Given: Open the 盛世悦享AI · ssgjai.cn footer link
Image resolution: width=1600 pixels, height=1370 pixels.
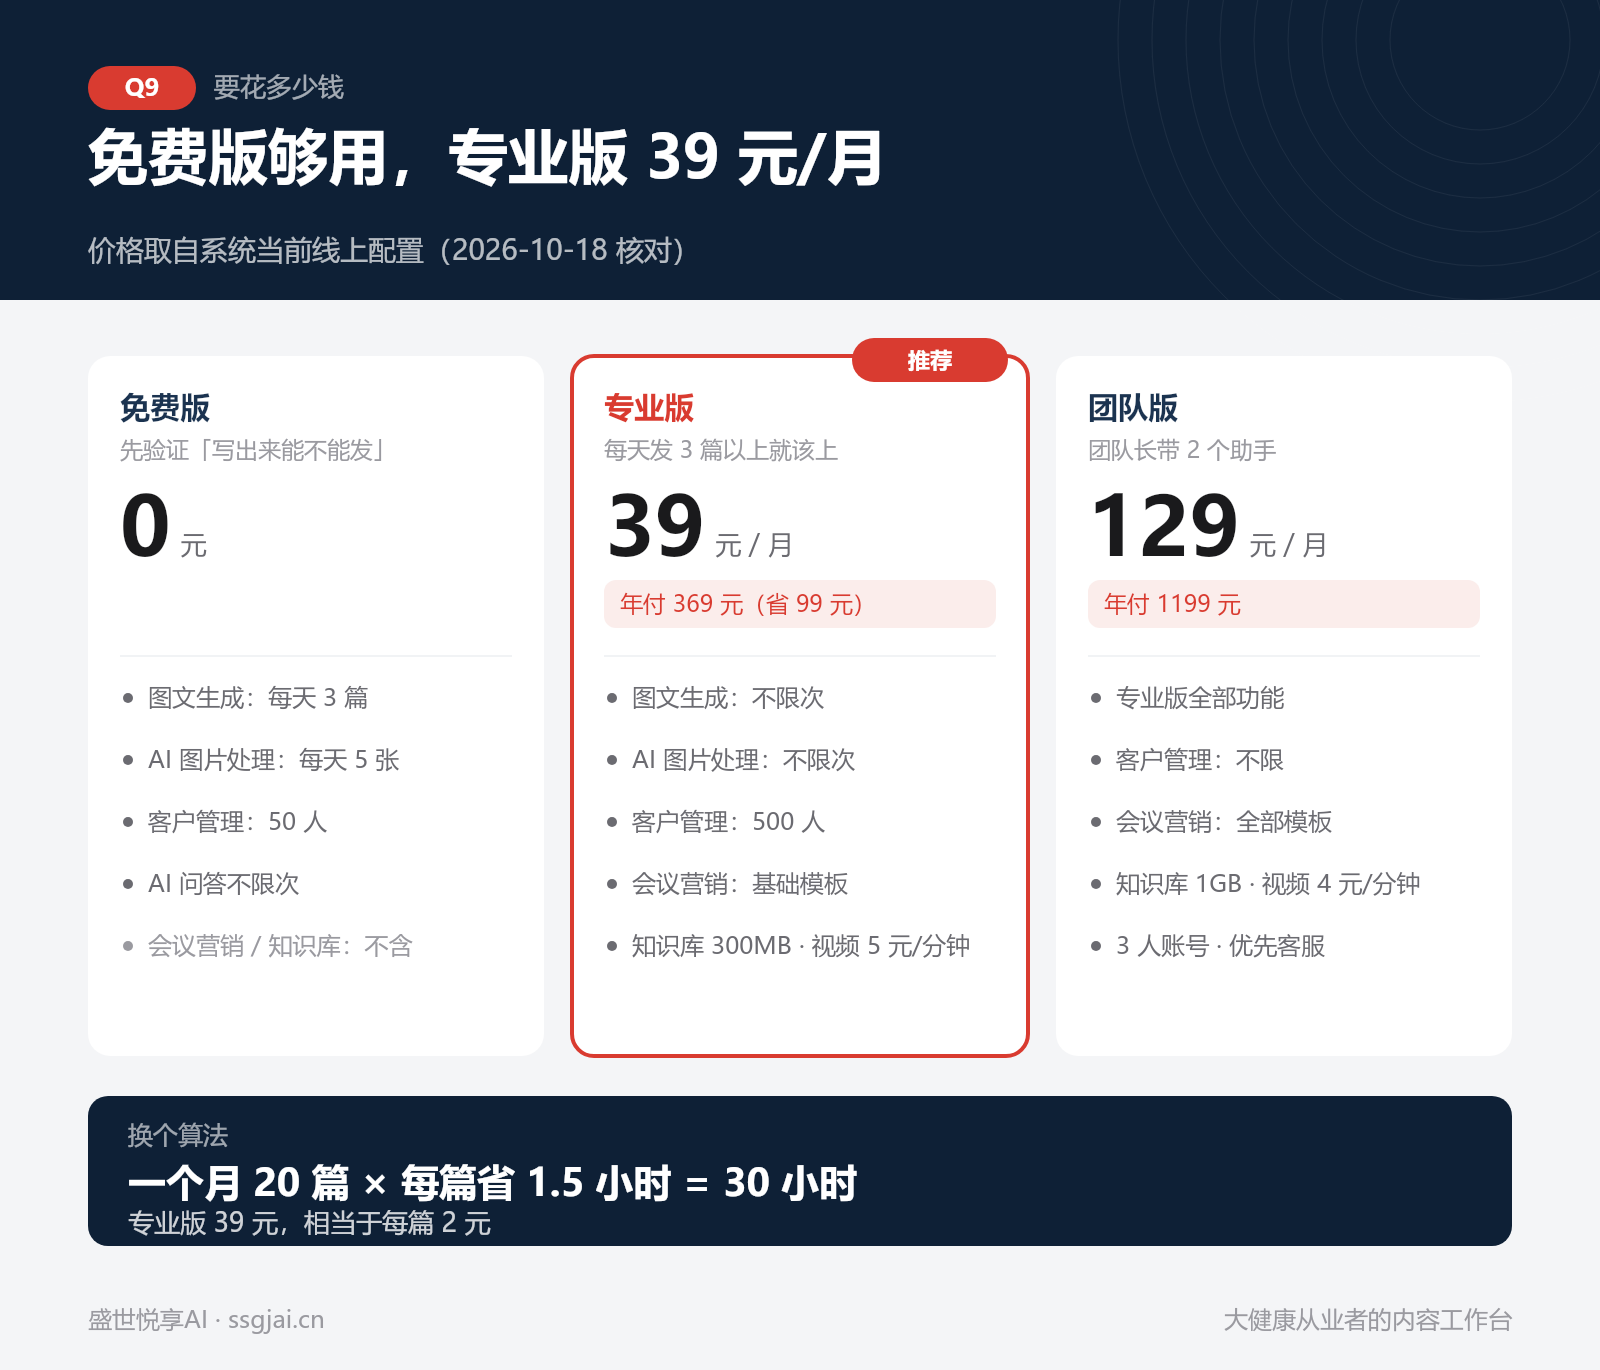Looking at the screenshot, I should [206, 1320].
